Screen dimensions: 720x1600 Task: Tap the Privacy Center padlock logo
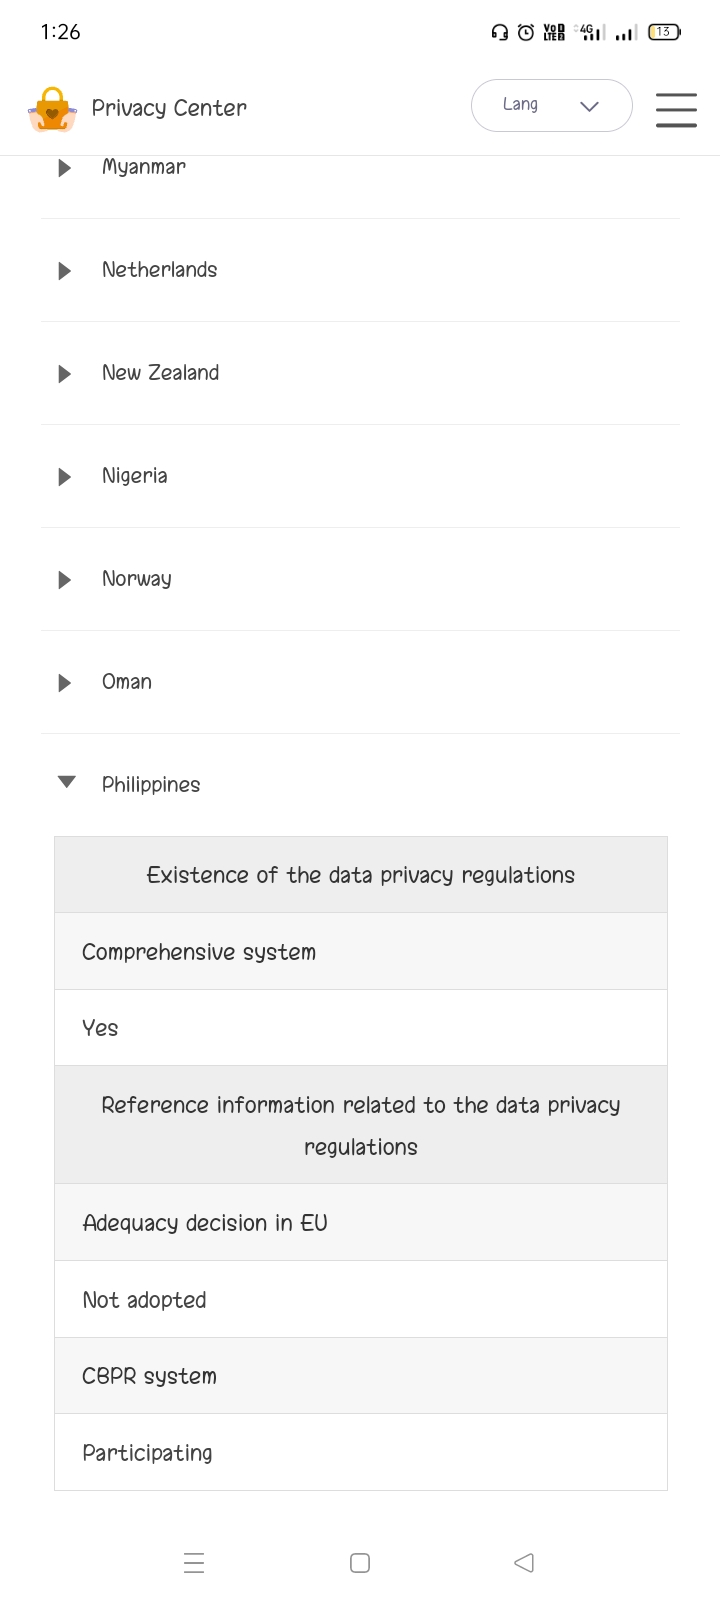[52, 108]
